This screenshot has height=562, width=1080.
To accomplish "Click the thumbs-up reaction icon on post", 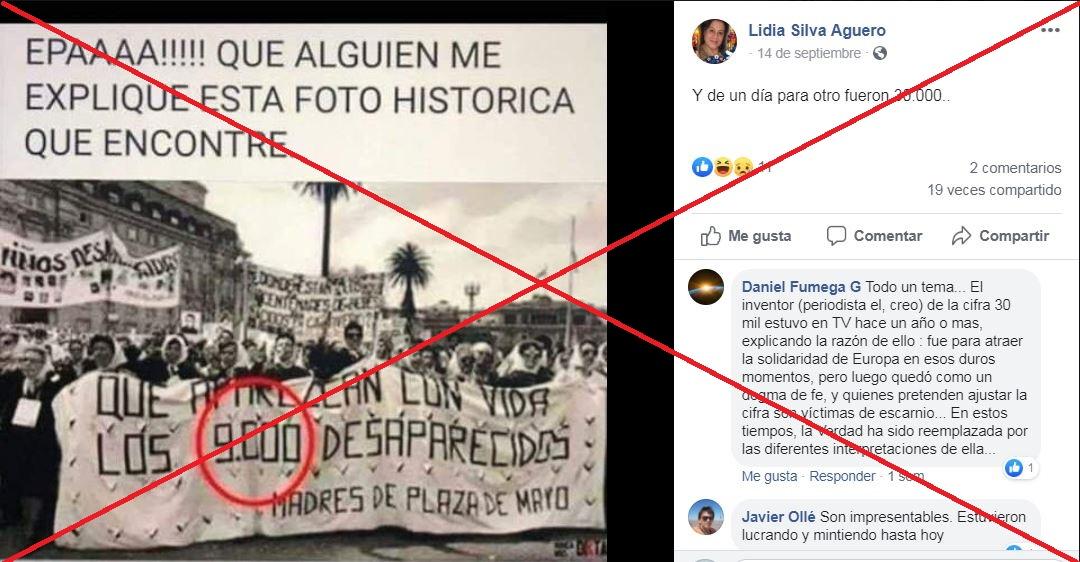I will pyautogui.click(x=702, y=167).
